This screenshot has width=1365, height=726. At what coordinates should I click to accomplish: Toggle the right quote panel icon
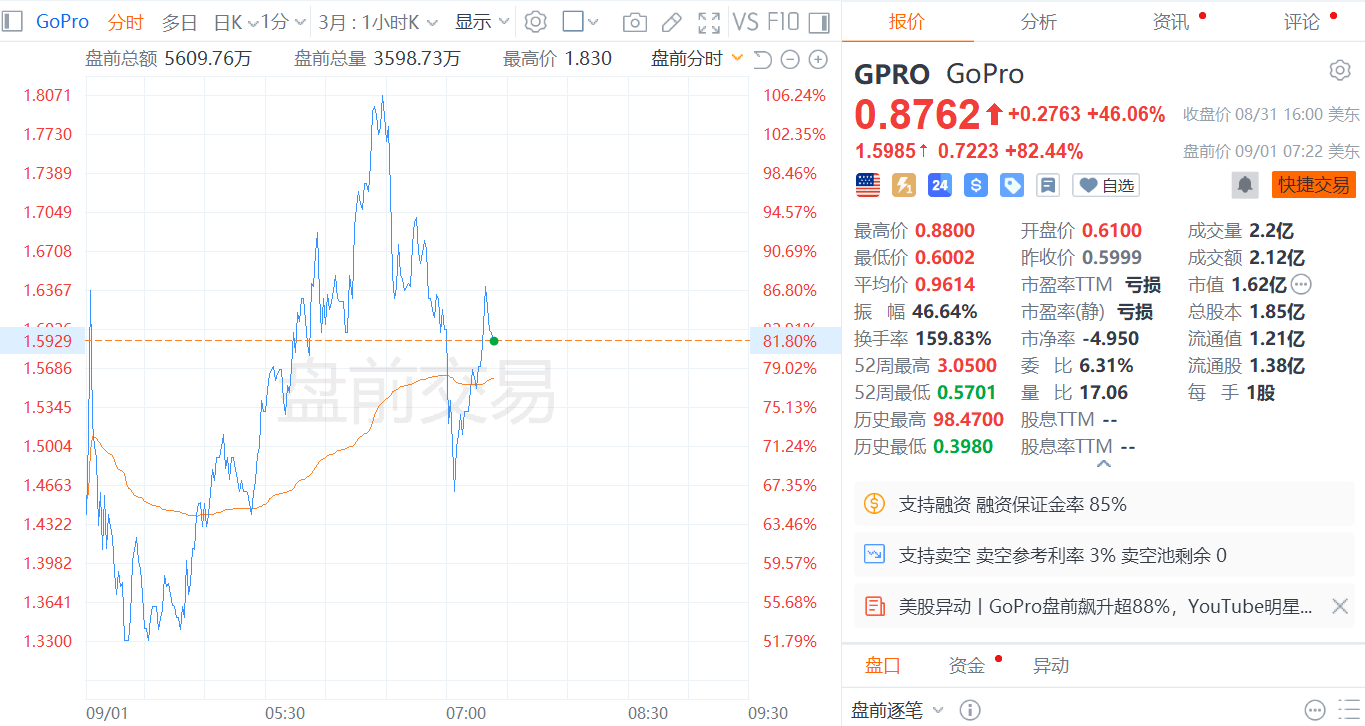[818, 22]
